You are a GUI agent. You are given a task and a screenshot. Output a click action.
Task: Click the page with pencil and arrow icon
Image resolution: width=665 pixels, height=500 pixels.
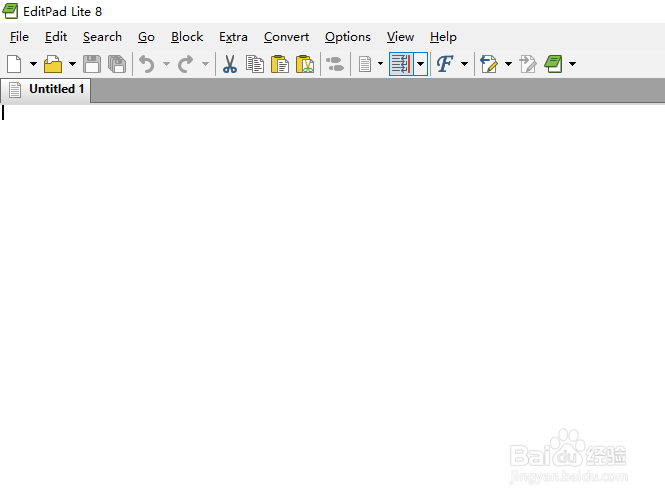point(489,64)
